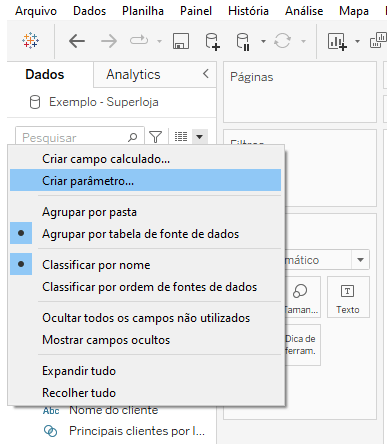Click the New Data Source icon
Screen dimensions: 387x444
(212, 41)
